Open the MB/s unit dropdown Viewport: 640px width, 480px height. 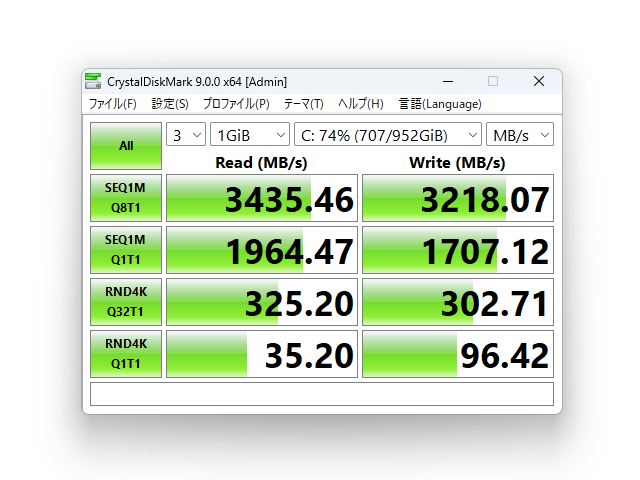[520, 134]
